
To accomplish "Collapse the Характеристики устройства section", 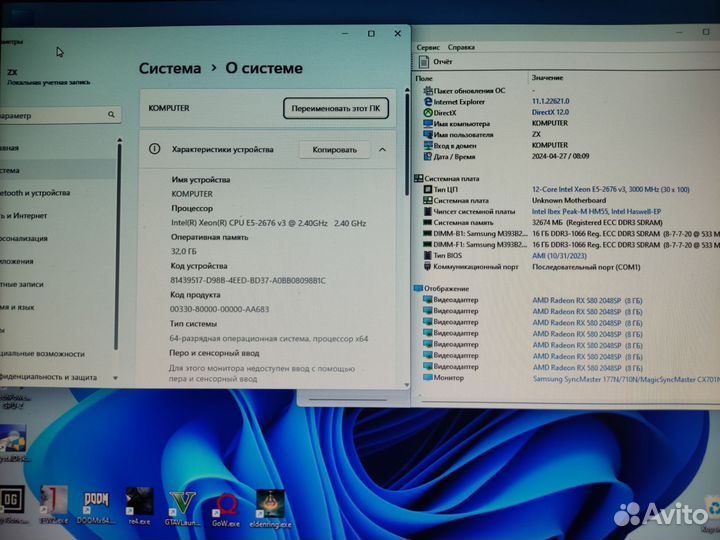I will (x=382, y=150).
